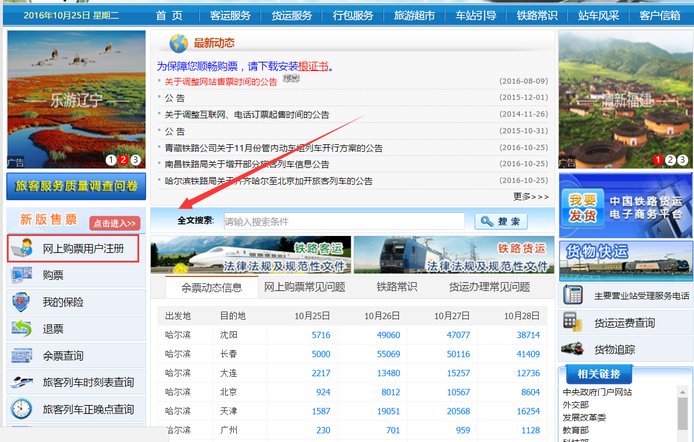
Task: Click 更多>>> for more news
Action: tap(531, 196)
